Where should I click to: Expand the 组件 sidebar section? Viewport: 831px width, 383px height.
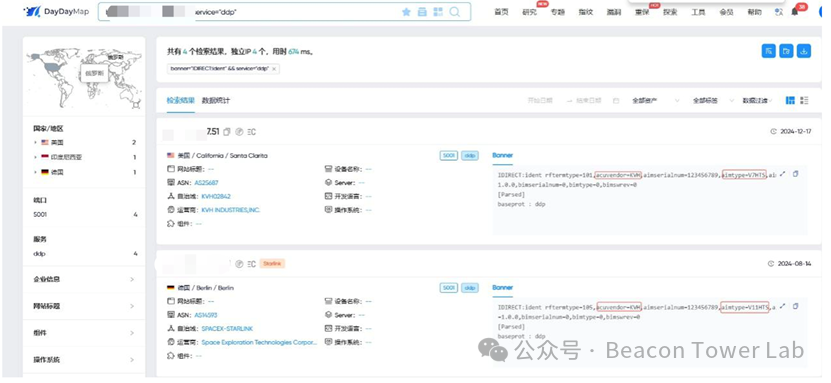(84, 333)
